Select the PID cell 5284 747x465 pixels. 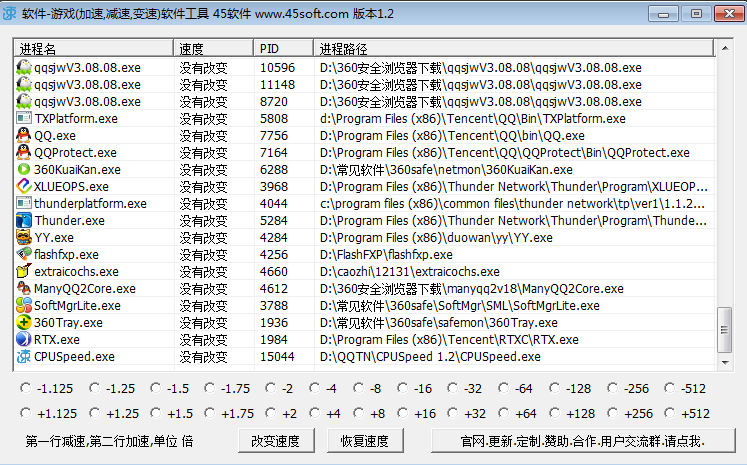click(x=274, y=221)
